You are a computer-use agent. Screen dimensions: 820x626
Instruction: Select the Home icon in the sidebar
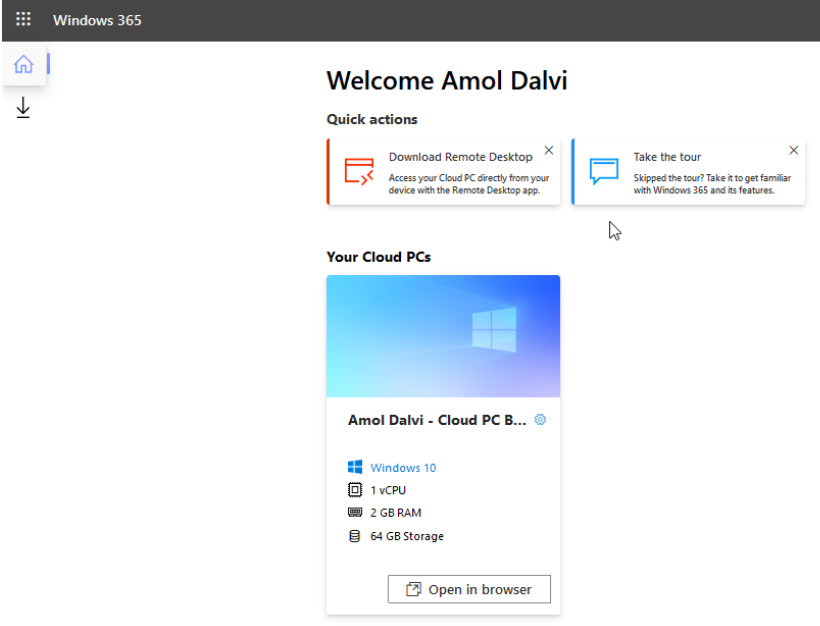point(22,63)
